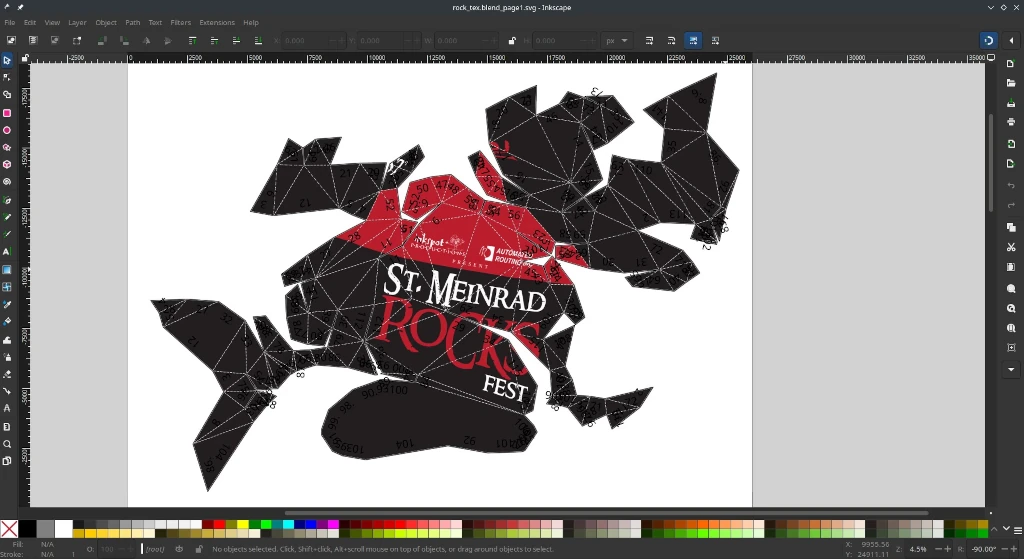
Task: Select the Gradient tool
Action: coord(7,269)
